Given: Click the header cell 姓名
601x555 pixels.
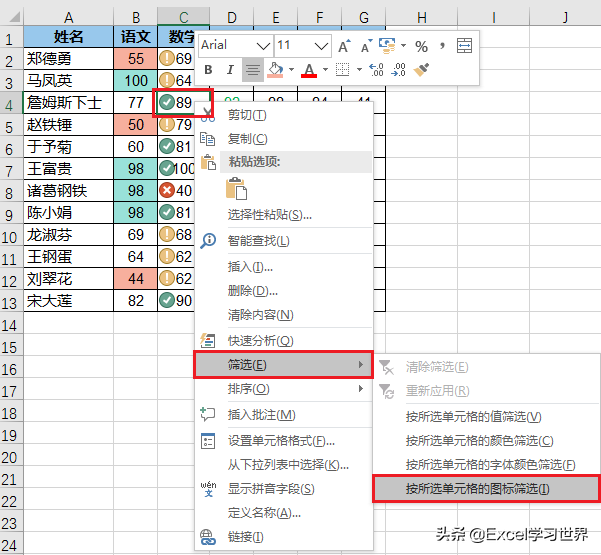Looking at the screenshot, I should [x=69, y=37].
